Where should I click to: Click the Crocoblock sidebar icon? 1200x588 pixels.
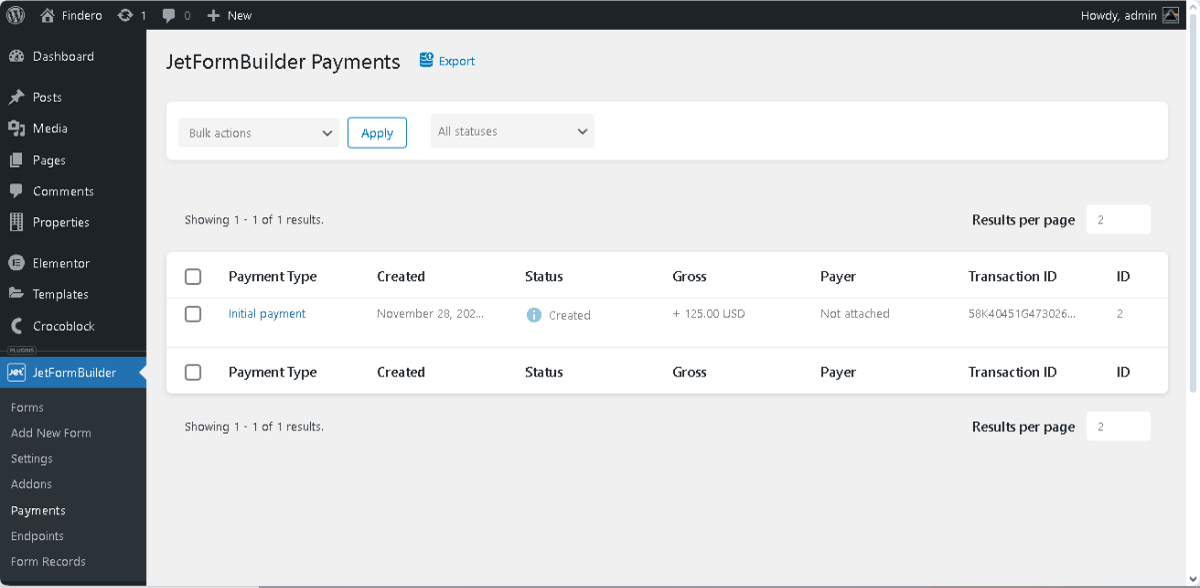point(16,325)
